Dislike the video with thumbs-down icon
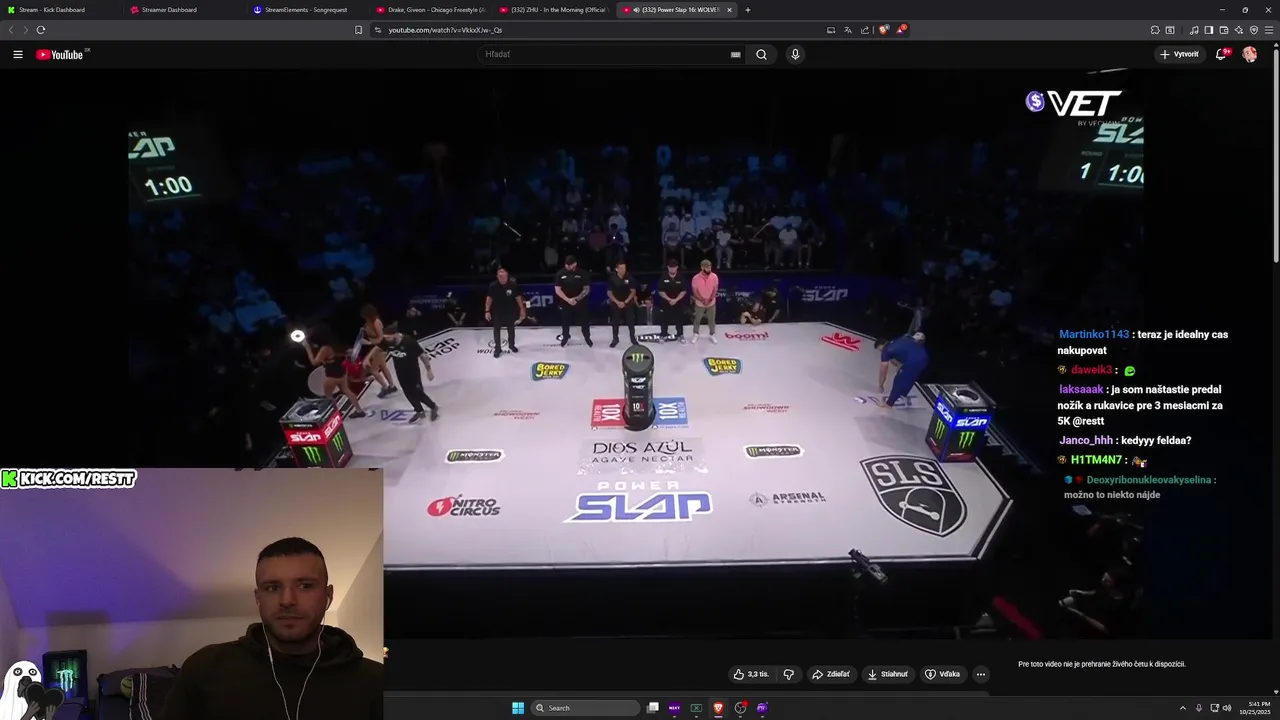This screenshot has height=720, width=1280. point(788,674)
